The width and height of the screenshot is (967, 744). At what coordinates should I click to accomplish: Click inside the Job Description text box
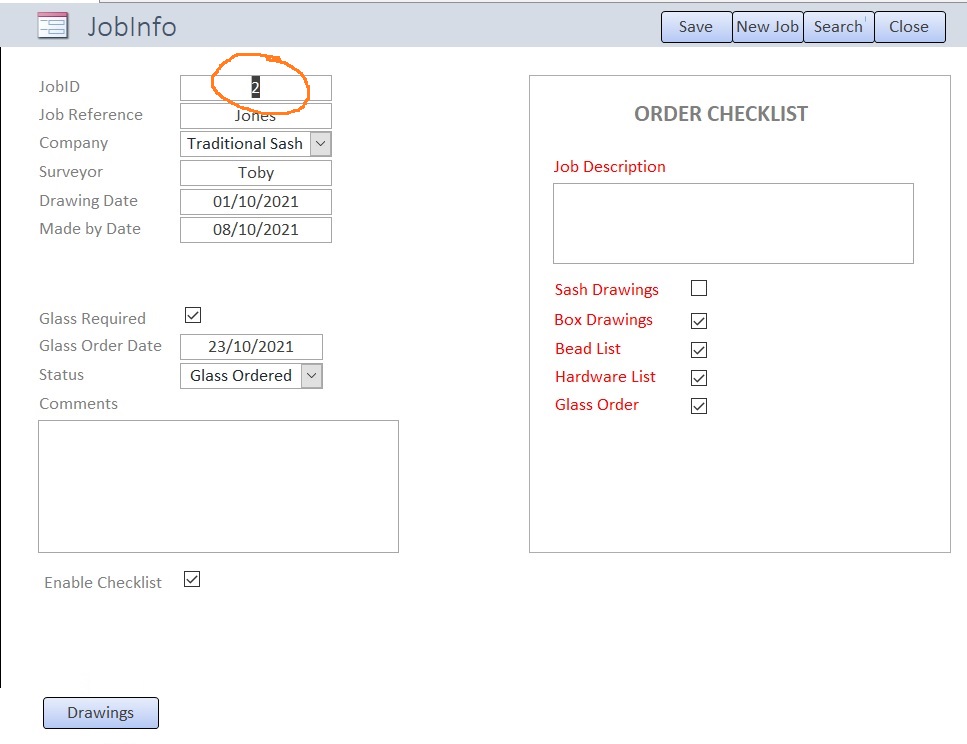733,223
